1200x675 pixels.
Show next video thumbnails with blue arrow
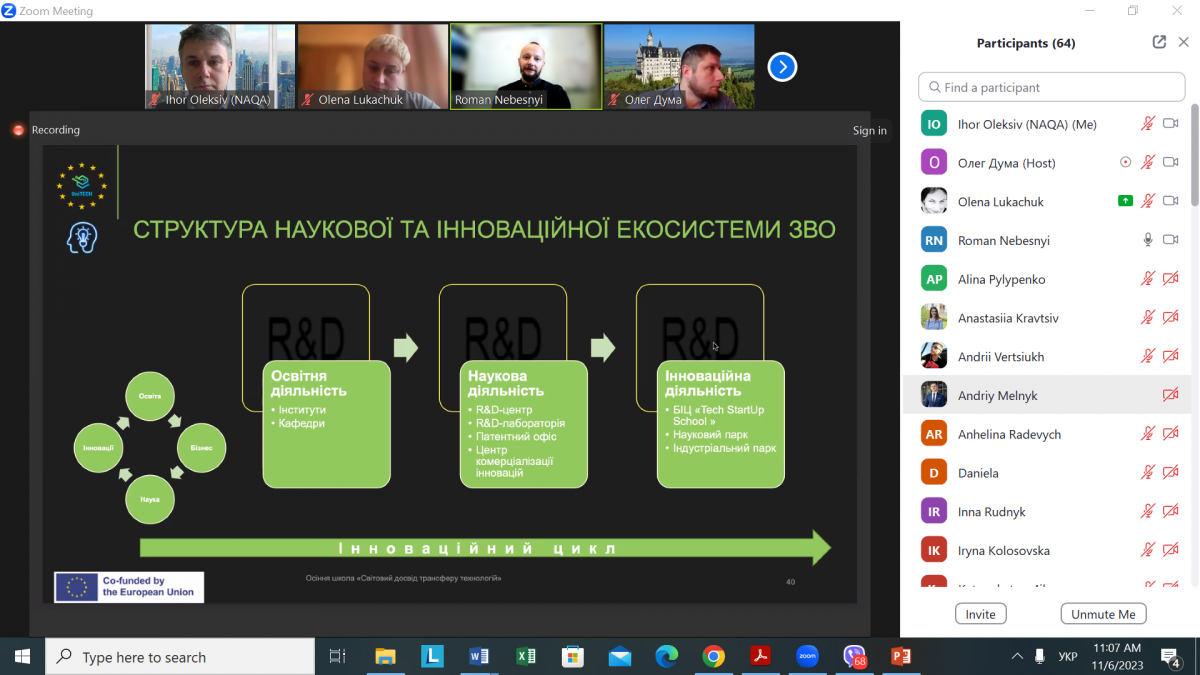(782, 67)
